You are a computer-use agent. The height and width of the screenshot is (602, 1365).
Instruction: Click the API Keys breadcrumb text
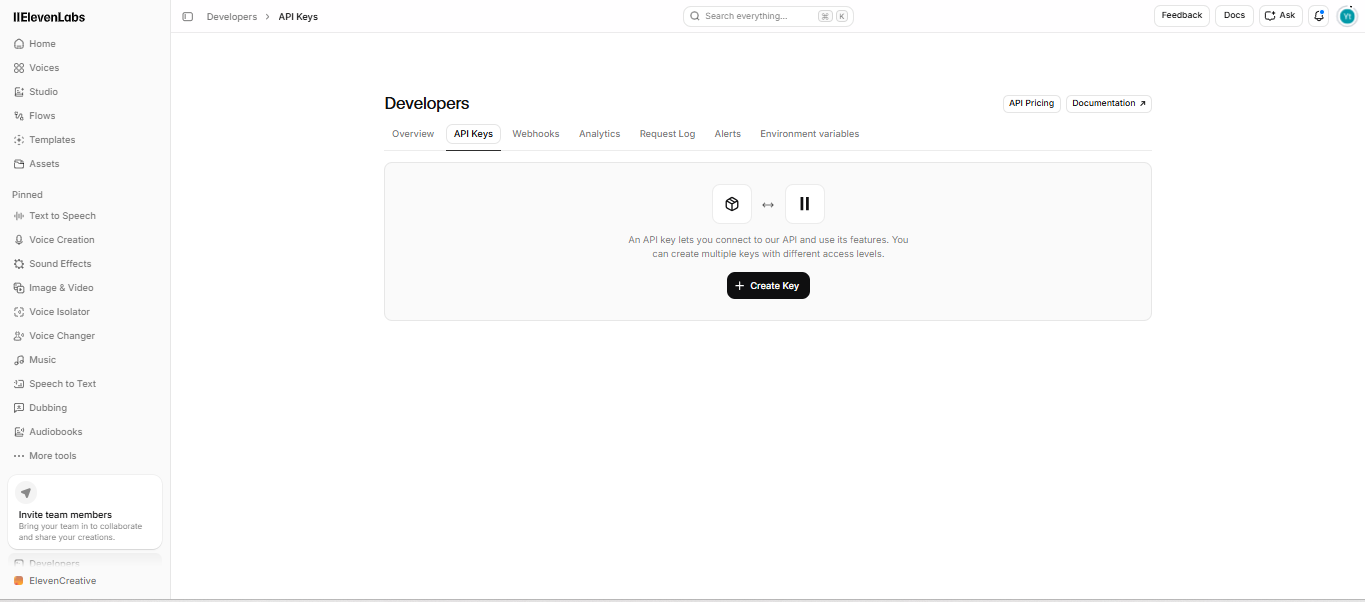[298, 17]
